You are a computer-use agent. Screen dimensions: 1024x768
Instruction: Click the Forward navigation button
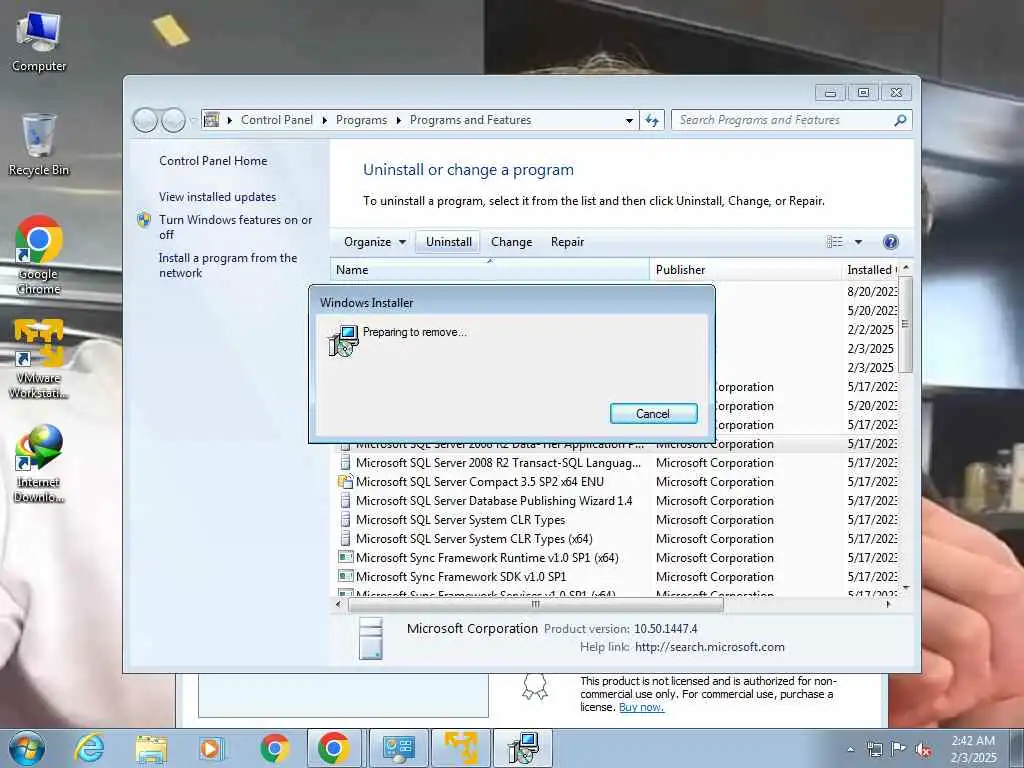tap(173, 120)
